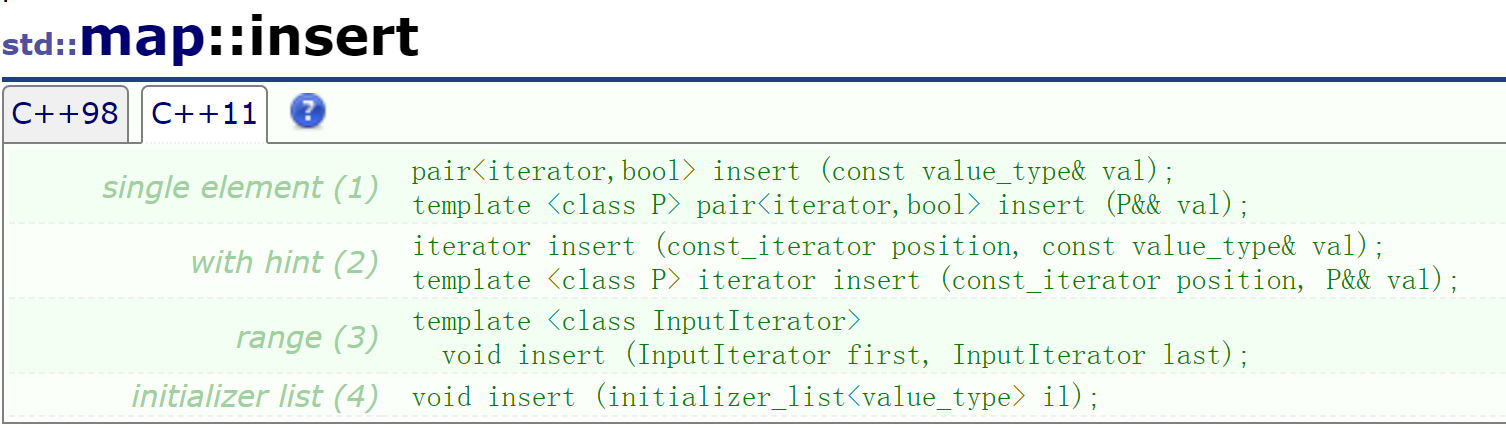The height and width of the screenshot is (428, 1506).
Task: Click 'insert' in the page heading
Action: click(x=333, y=38)
